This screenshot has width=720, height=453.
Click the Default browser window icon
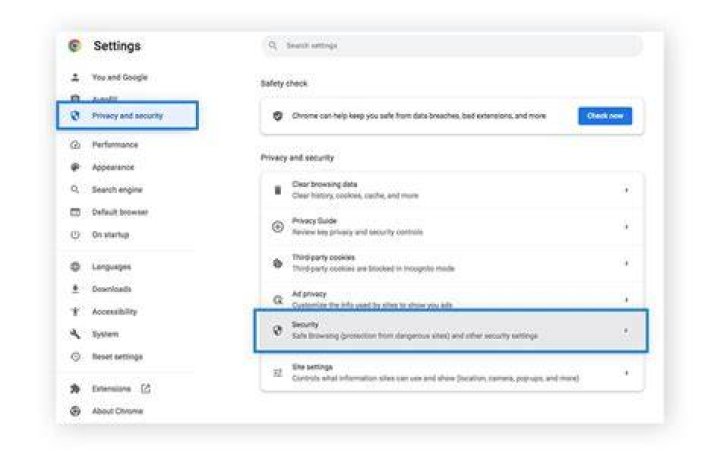point(75,212)
